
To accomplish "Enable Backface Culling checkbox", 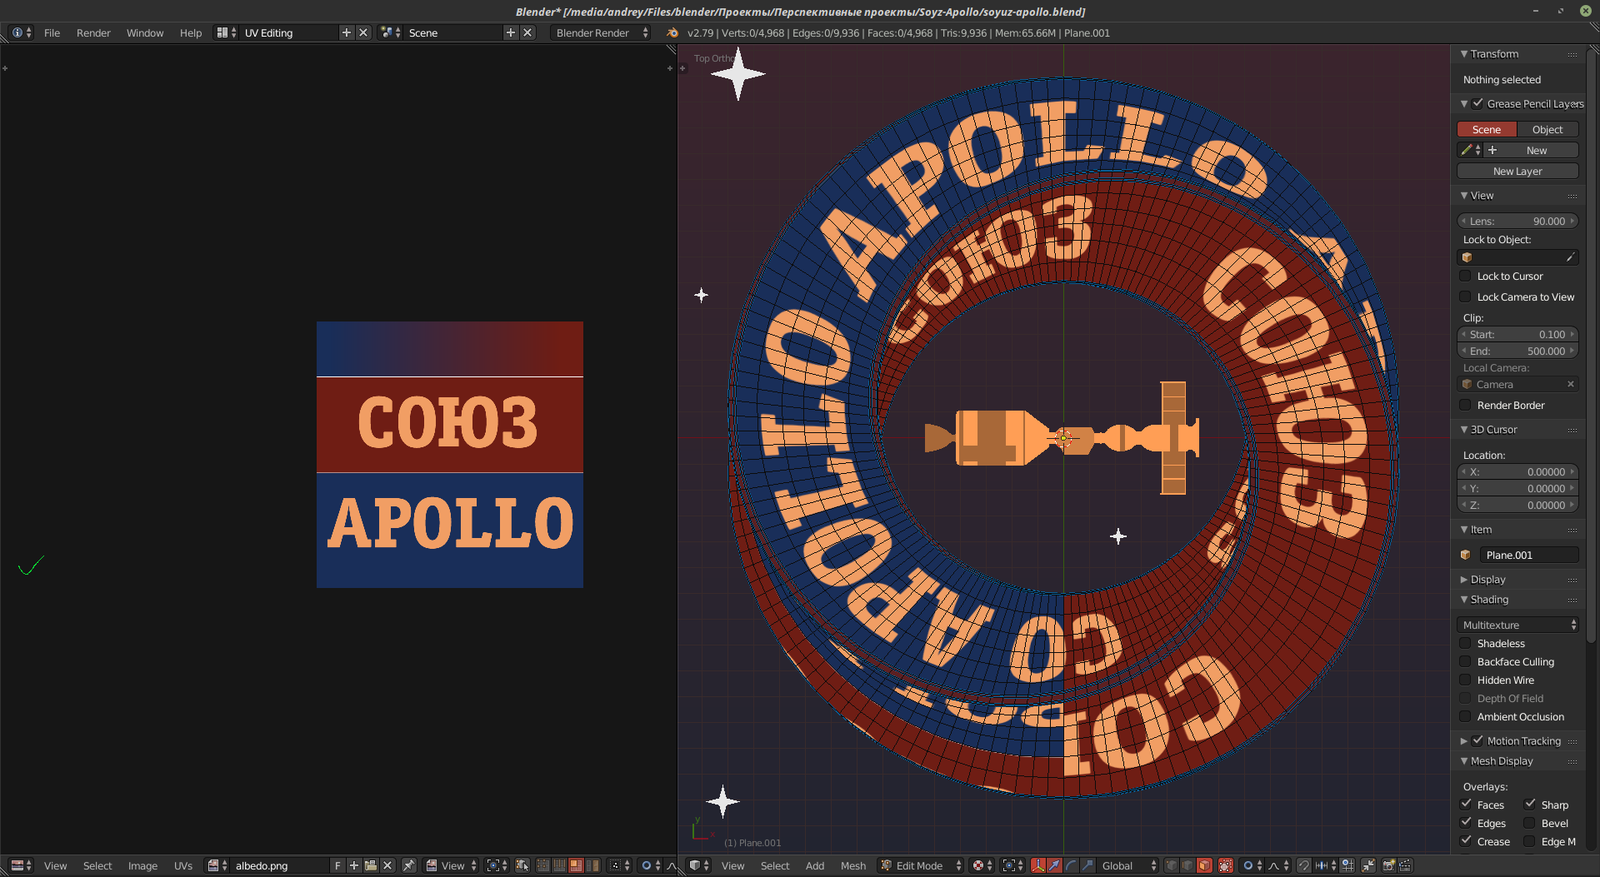I will point(1465,662).
